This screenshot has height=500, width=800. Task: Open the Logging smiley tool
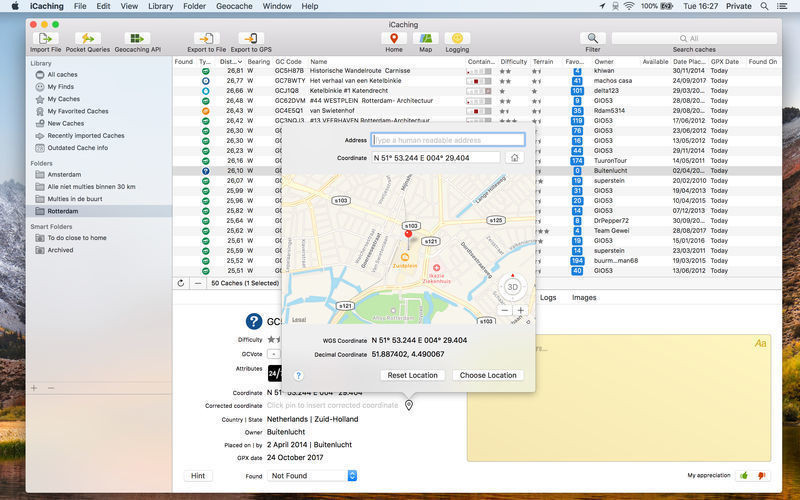(457, 39)
